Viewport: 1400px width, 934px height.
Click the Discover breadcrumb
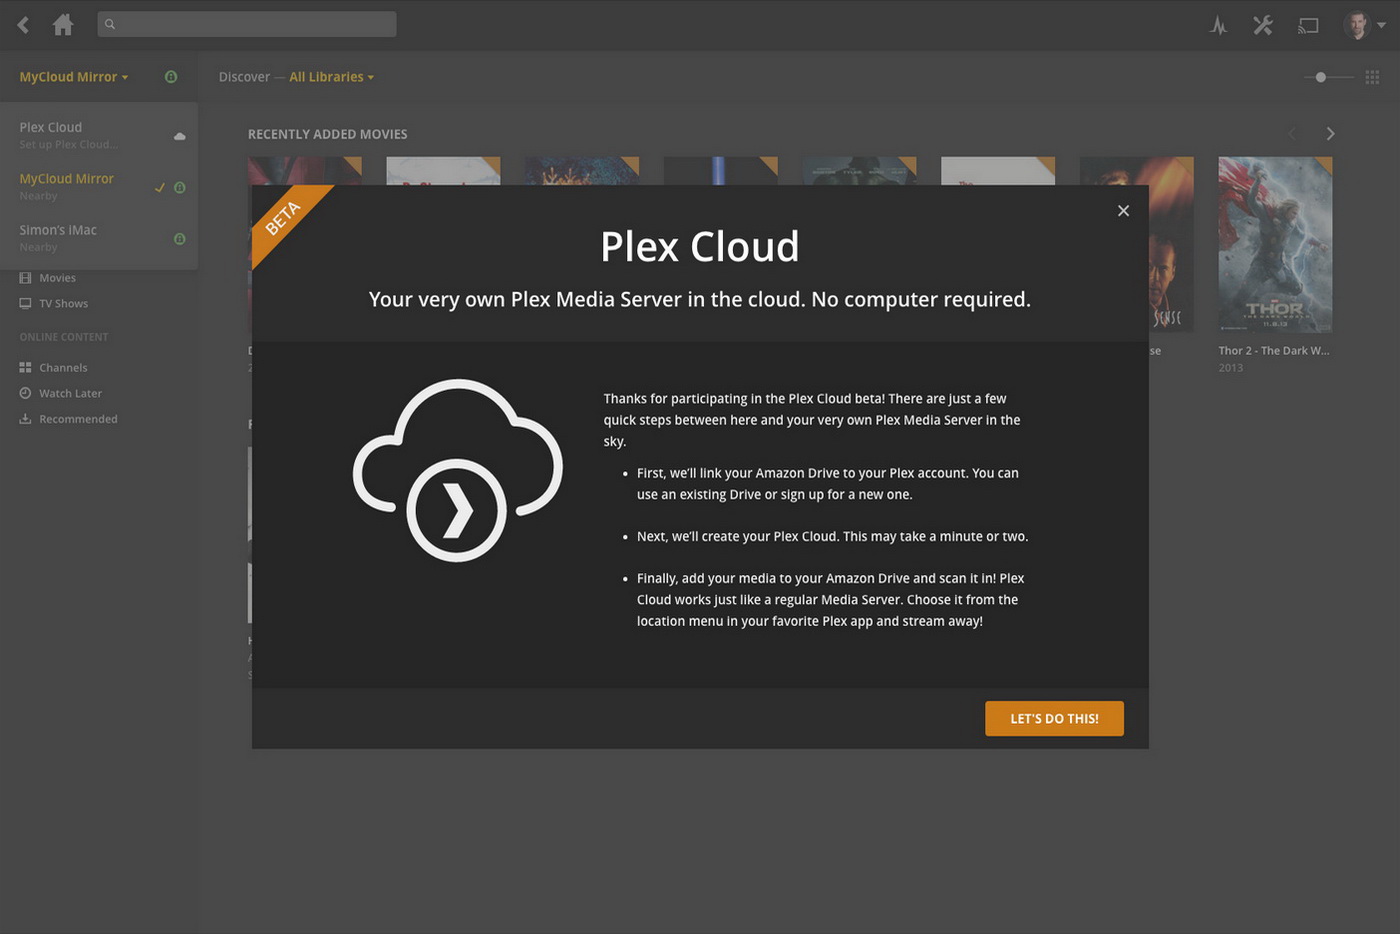pos(244,77)
